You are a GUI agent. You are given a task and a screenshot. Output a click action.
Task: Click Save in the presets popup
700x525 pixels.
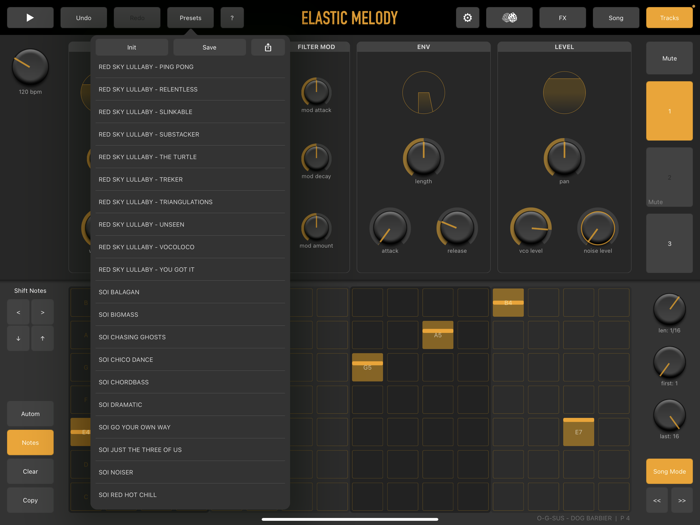coord(209,47)
